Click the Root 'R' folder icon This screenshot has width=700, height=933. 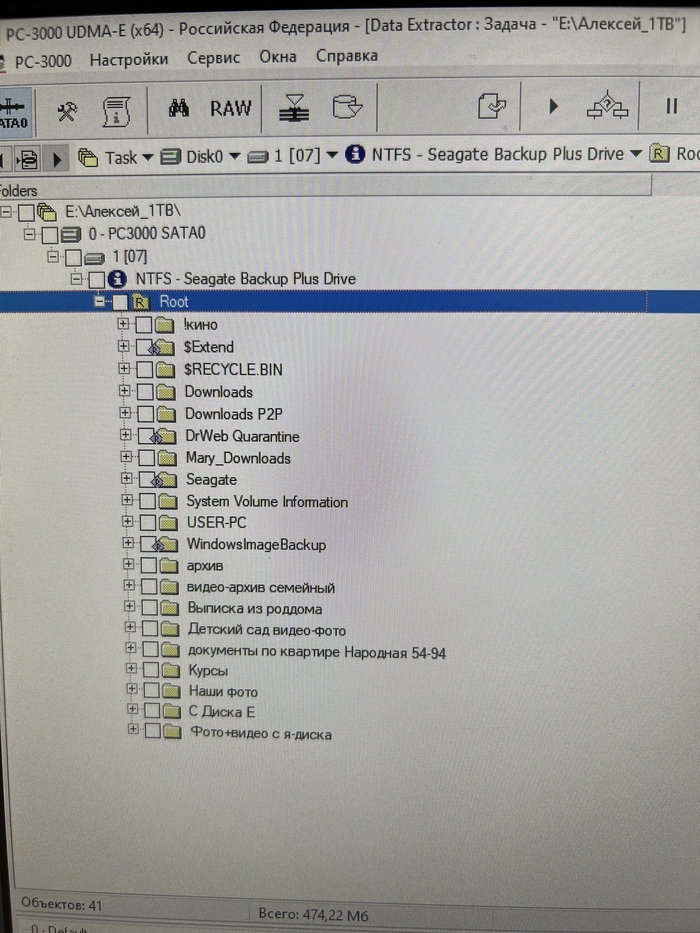point(140,302)
